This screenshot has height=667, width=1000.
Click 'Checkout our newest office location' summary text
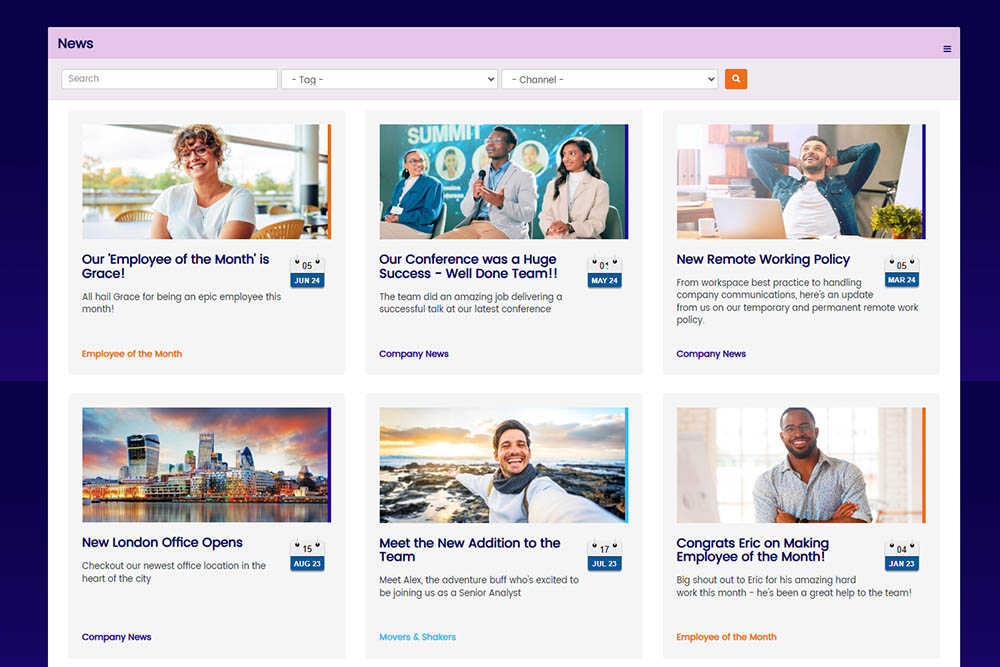click(173, 572)
